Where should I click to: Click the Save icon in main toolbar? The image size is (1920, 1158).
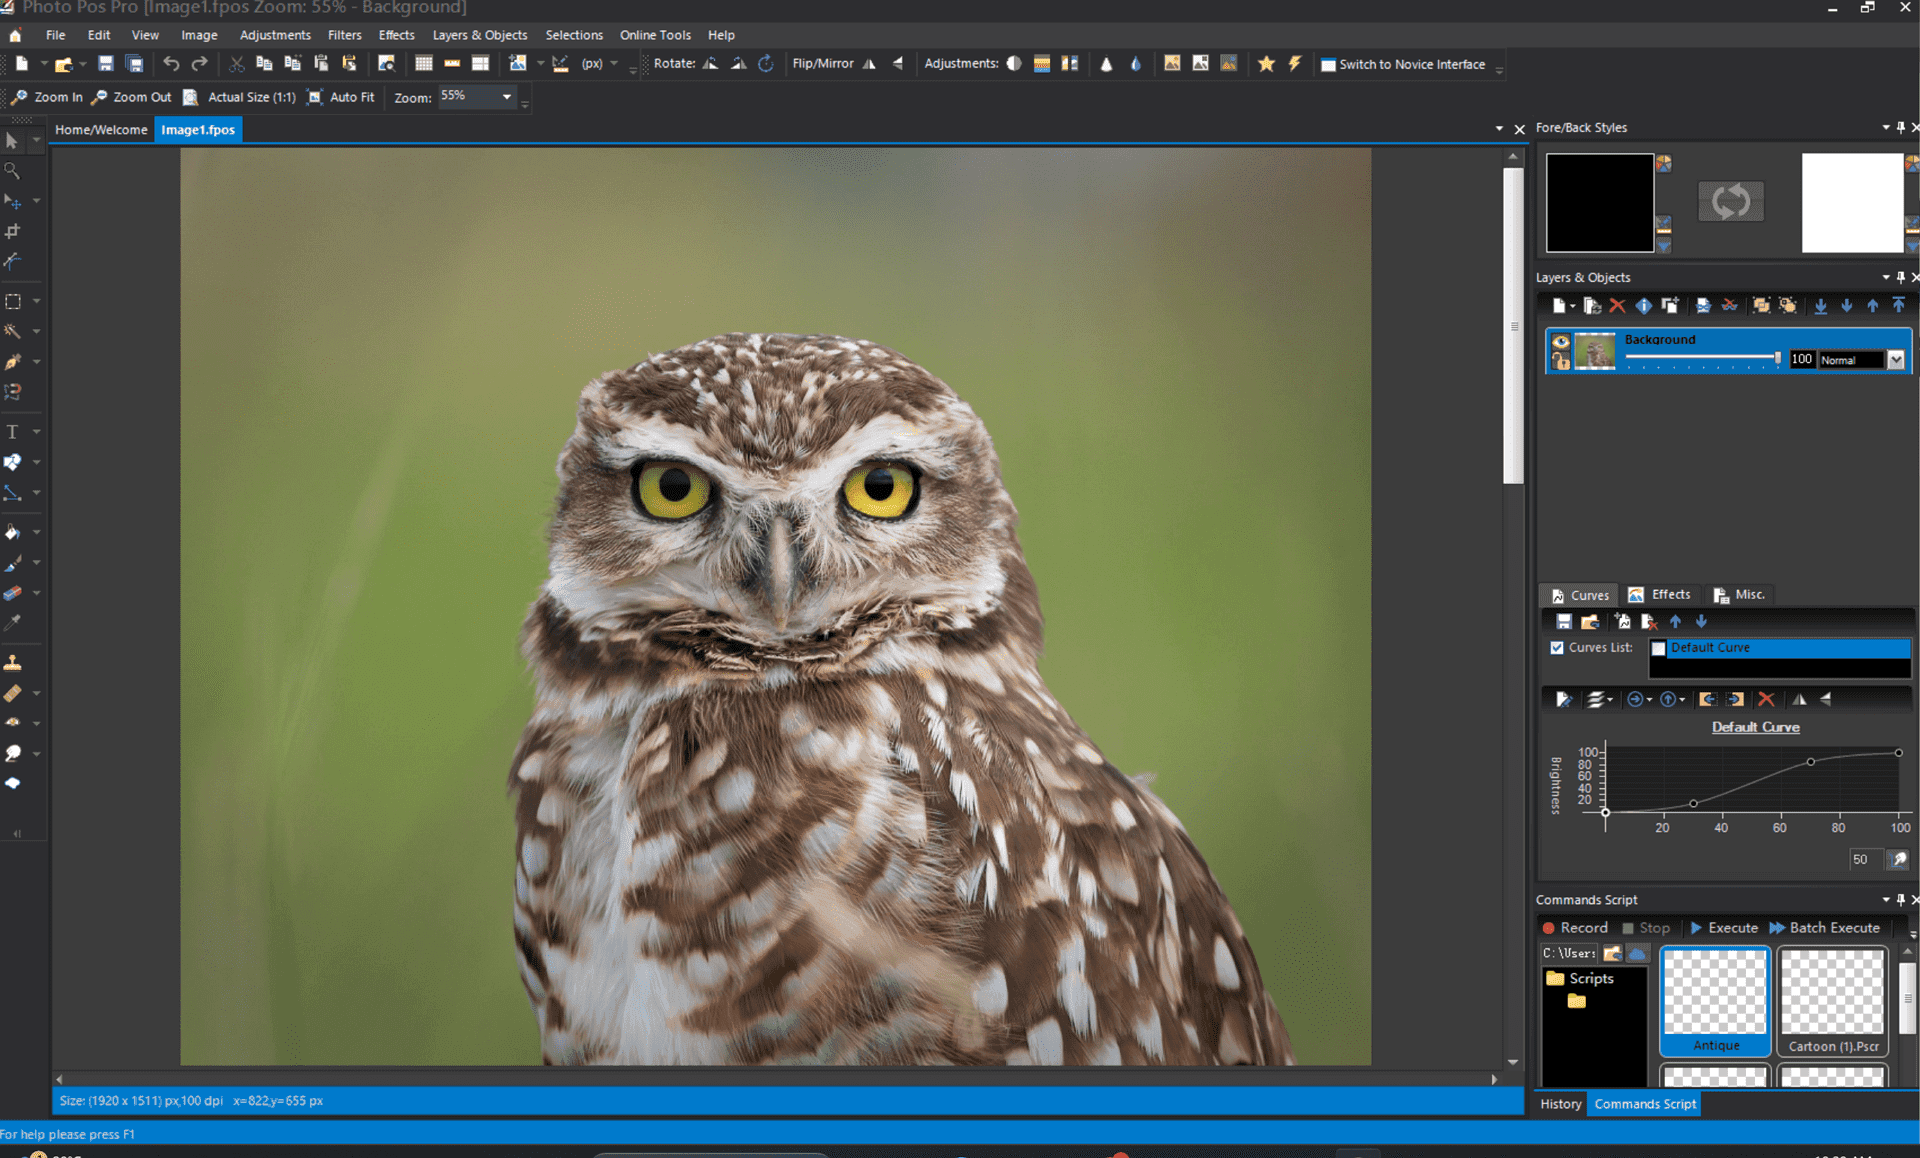pos(105,64)
